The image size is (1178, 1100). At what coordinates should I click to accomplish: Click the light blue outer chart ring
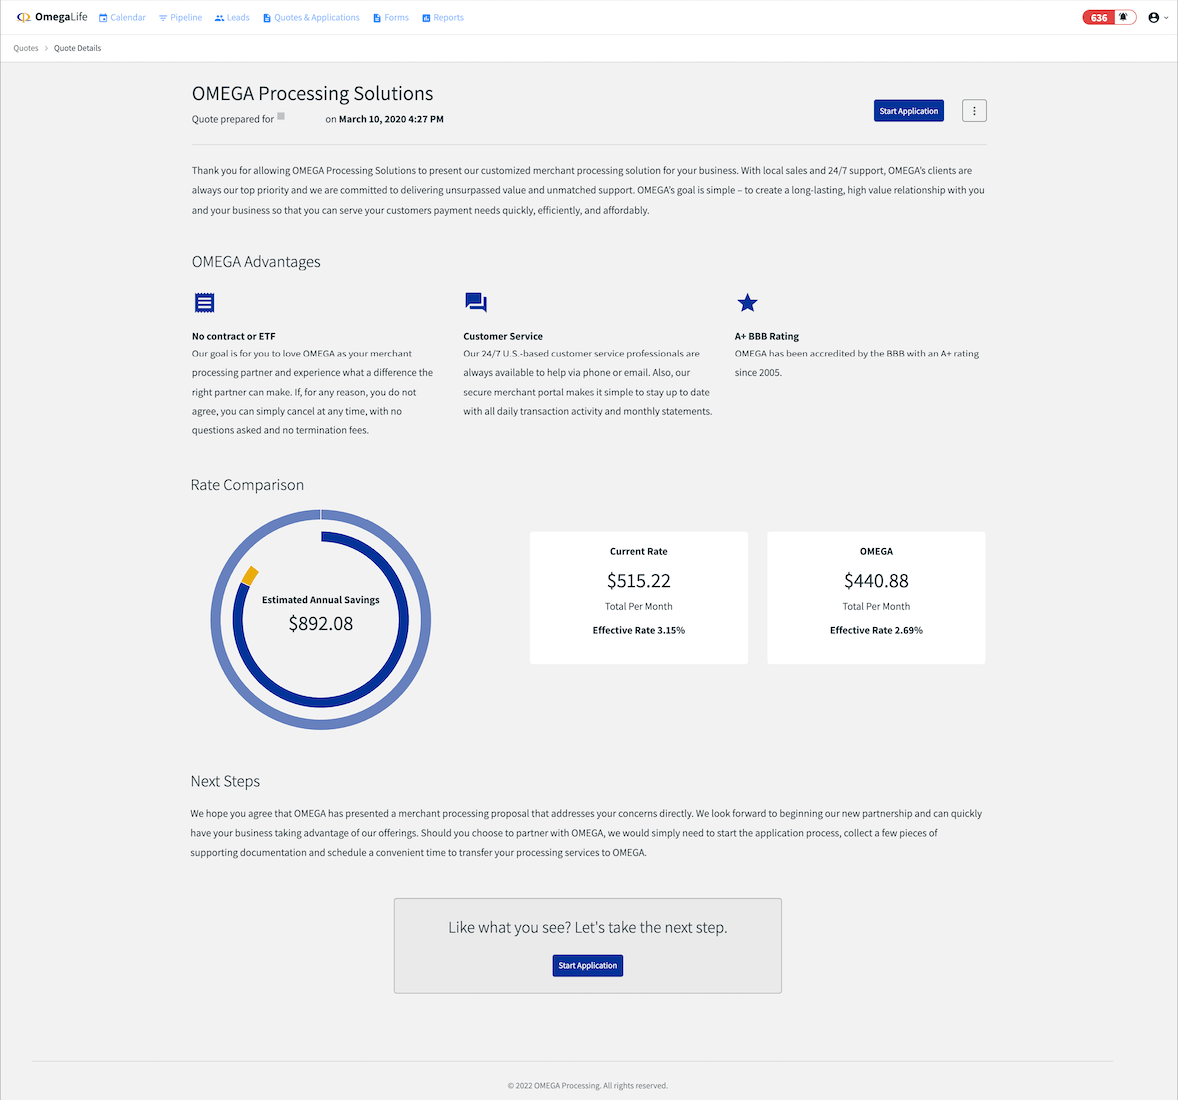tap(321, 724)
